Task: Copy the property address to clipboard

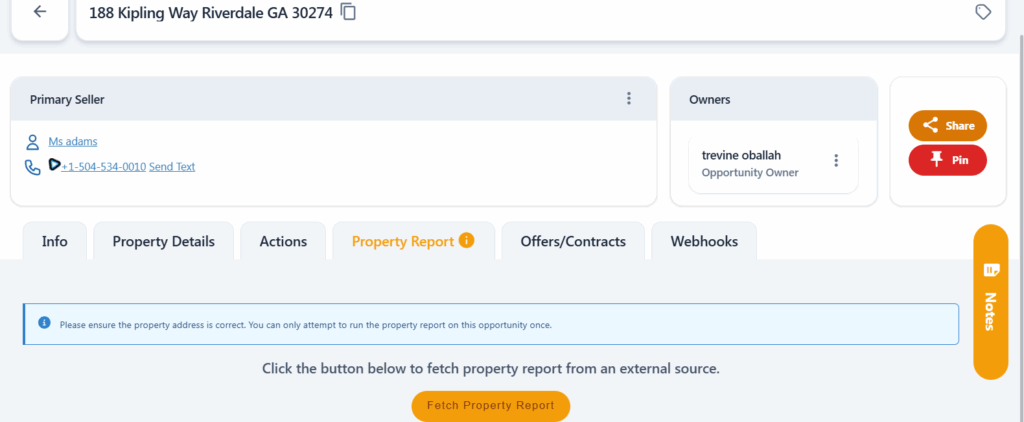Action: 348,12
